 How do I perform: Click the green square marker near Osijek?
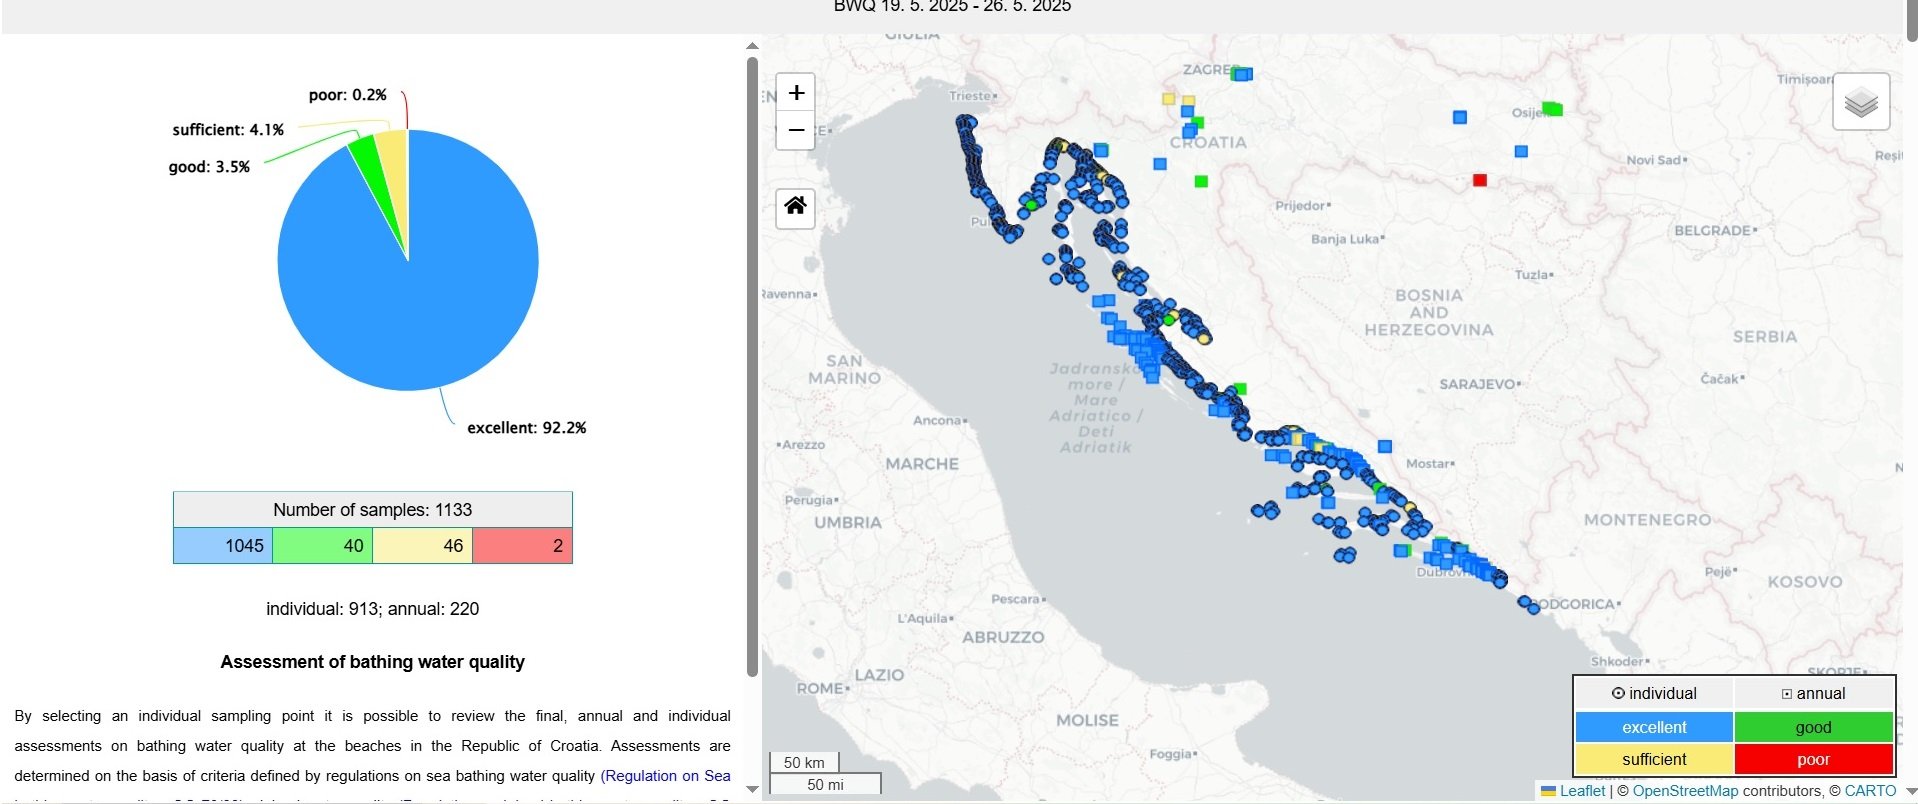[x=1552, y=108]
